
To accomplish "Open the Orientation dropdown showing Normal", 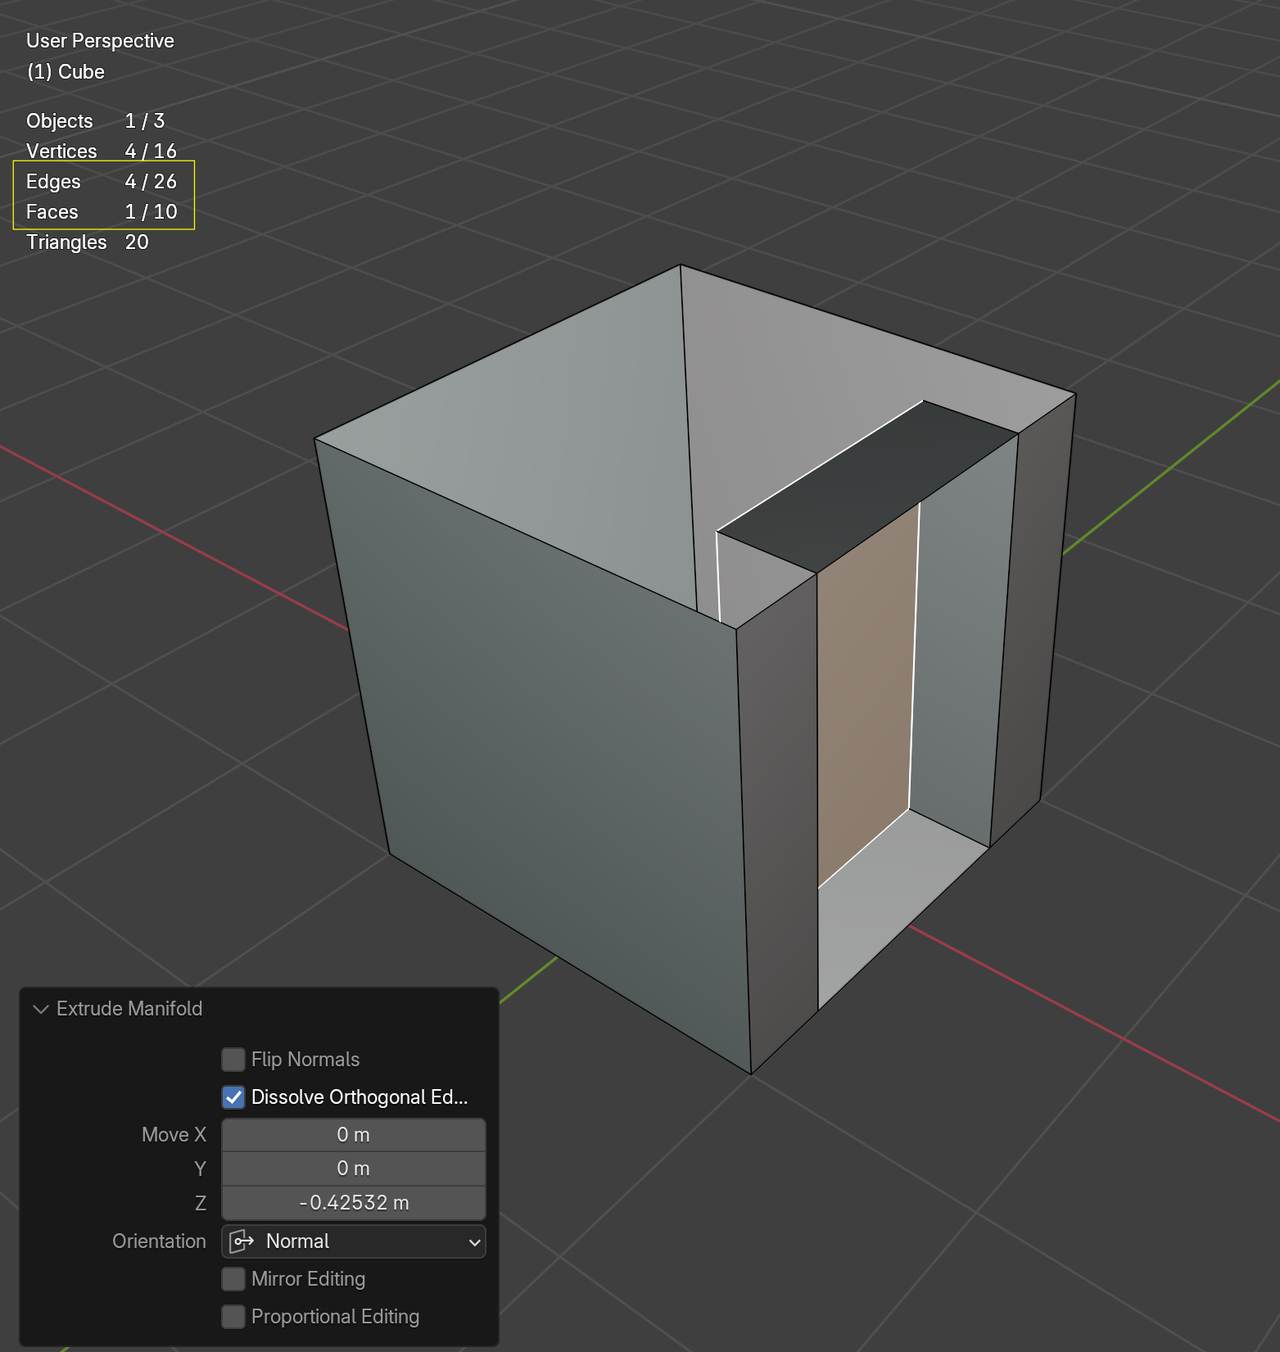I will point(354,1241).
